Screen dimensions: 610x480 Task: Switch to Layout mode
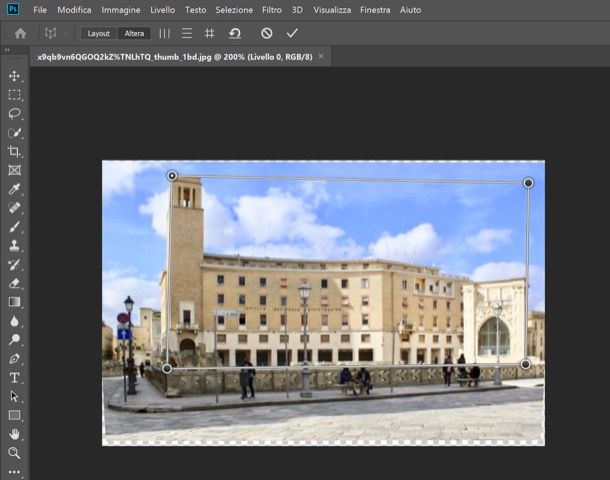[x=98, y=33]
